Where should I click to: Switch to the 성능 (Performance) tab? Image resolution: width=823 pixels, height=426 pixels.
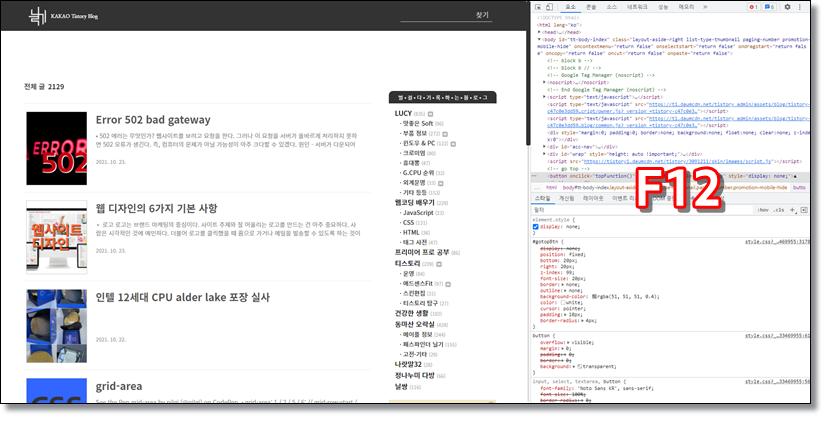point(663,7)
